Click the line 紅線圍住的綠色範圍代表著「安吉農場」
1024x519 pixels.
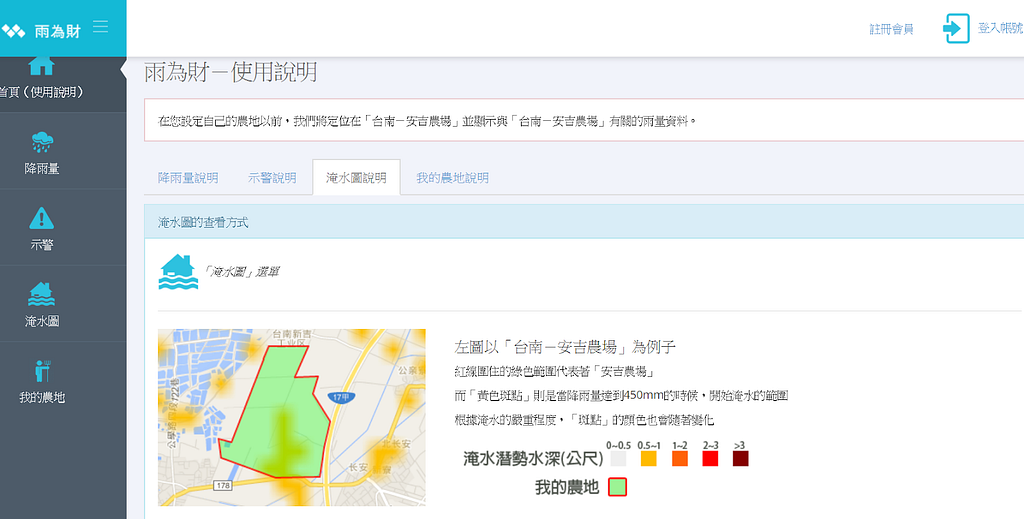pyautogui.click(x=554, y=371)
